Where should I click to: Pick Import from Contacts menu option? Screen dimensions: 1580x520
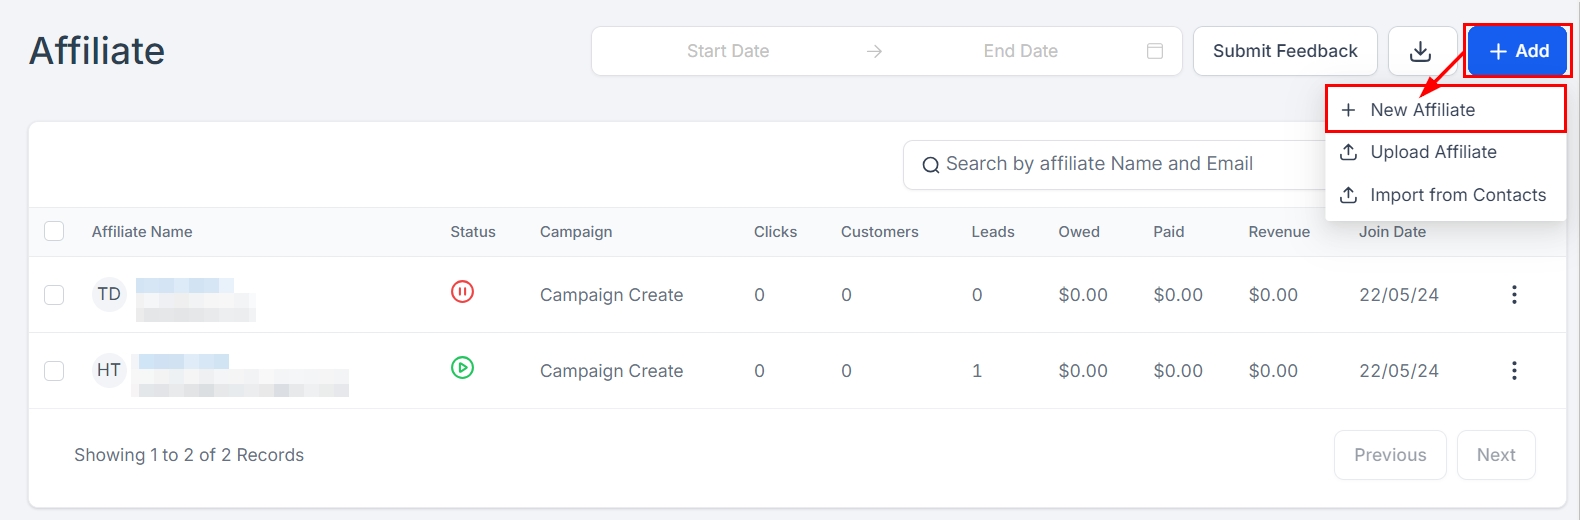[x=1457, y=195]
